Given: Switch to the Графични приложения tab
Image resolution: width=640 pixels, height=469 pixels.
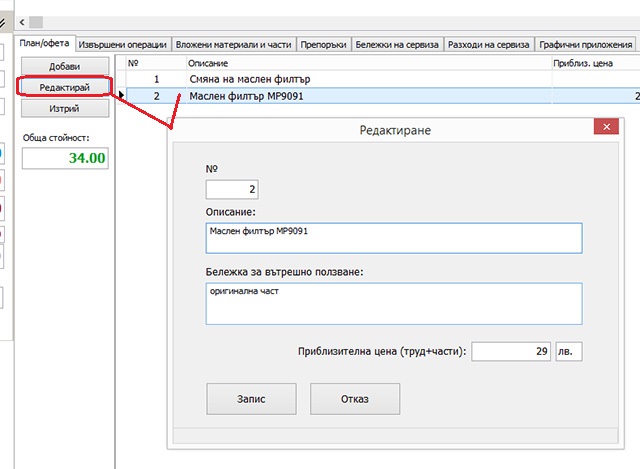Looking at the screenshot, I should 585,45.
